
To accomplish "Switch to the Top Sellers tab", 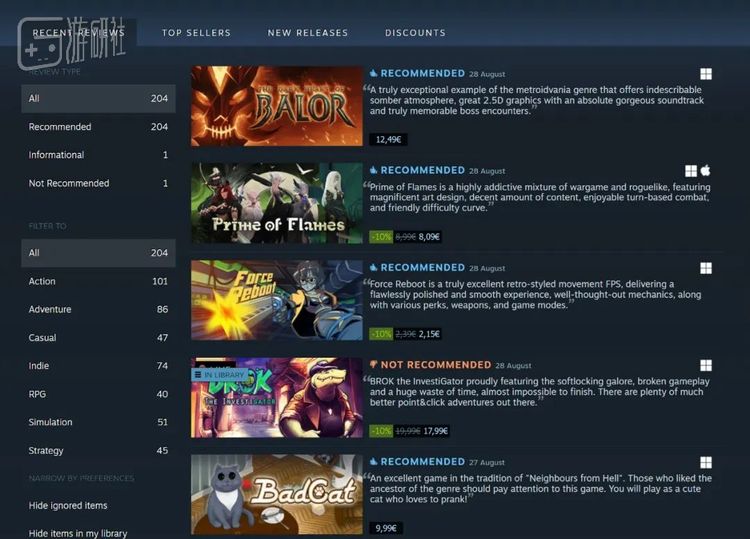I will pyautogui.click(x=196, y=33).
